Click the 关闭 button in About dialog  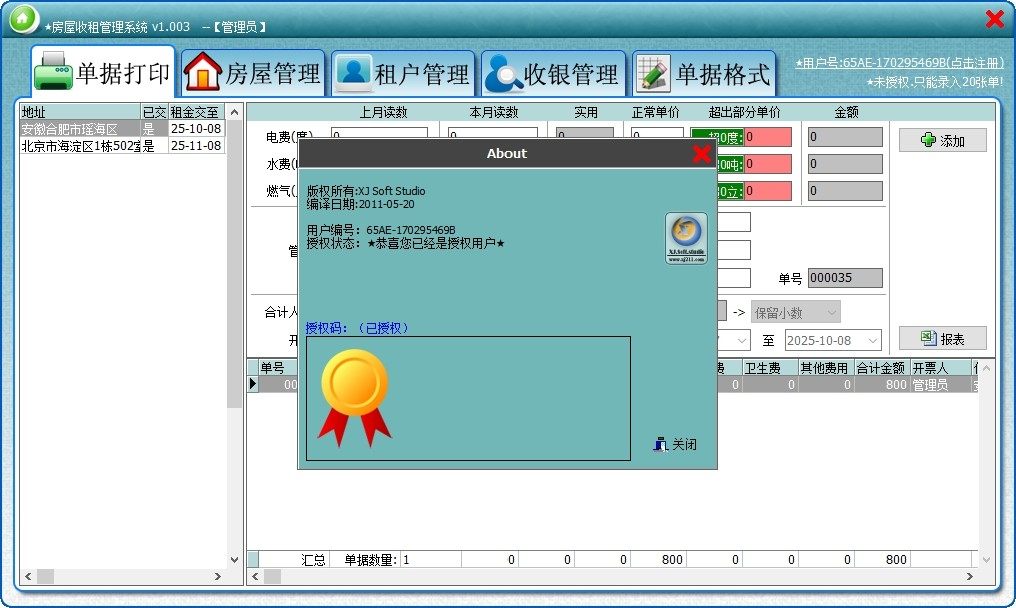pyautogui.click(x=676, y=444)
